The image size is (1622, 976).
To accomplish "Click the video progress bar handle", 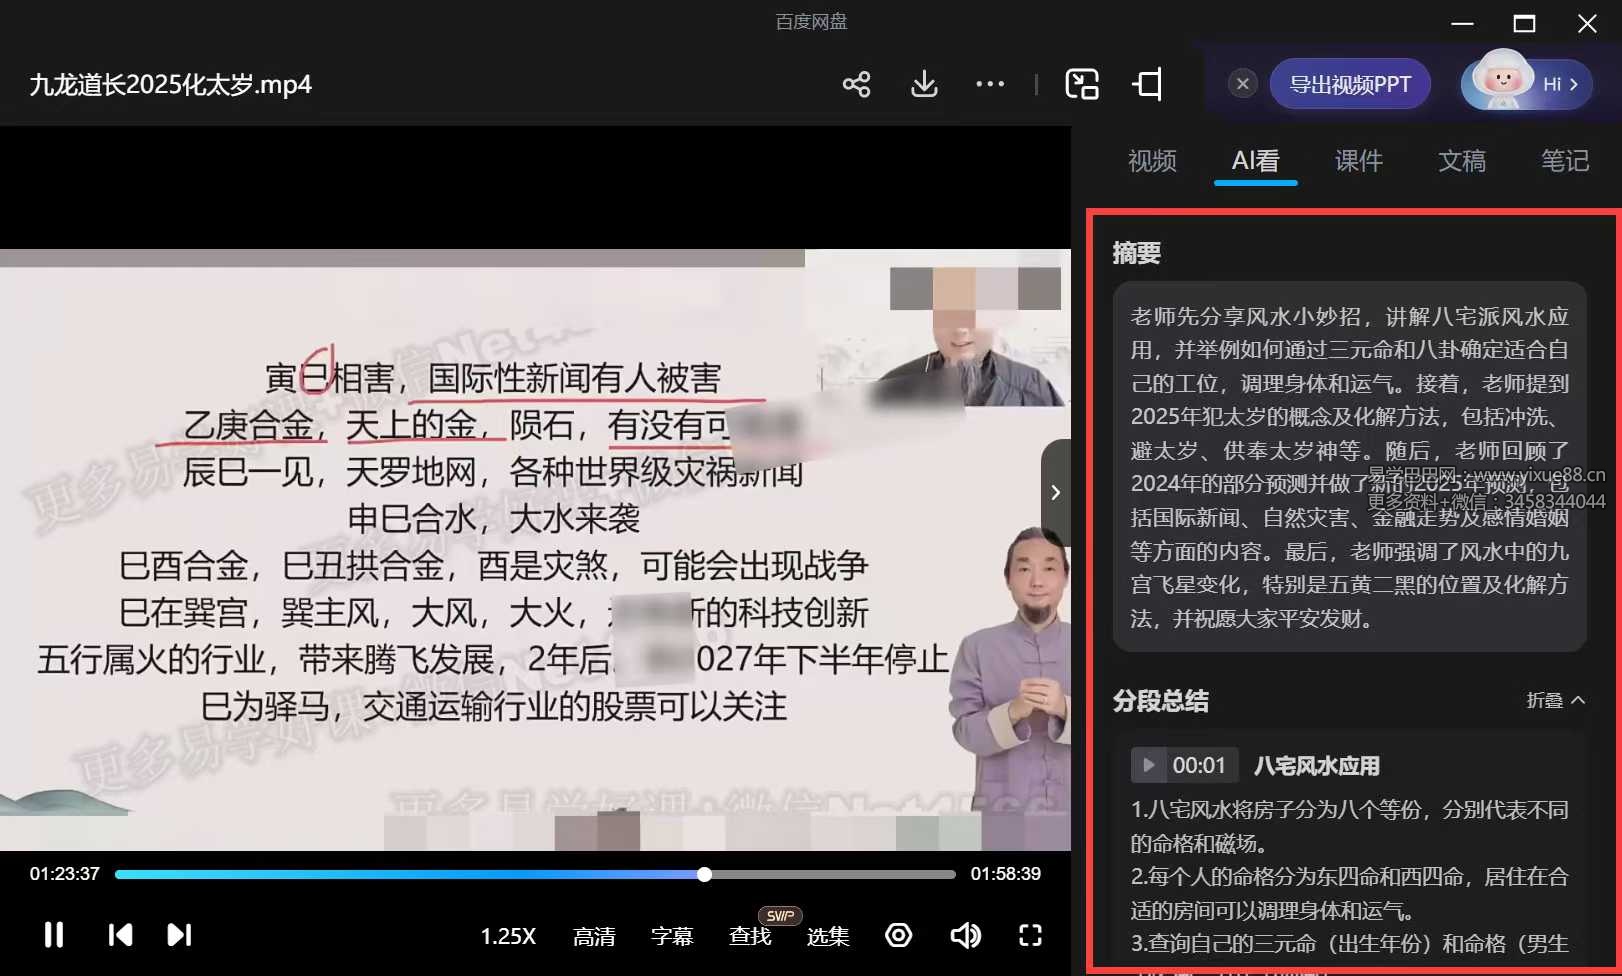I will click(705, 875).
